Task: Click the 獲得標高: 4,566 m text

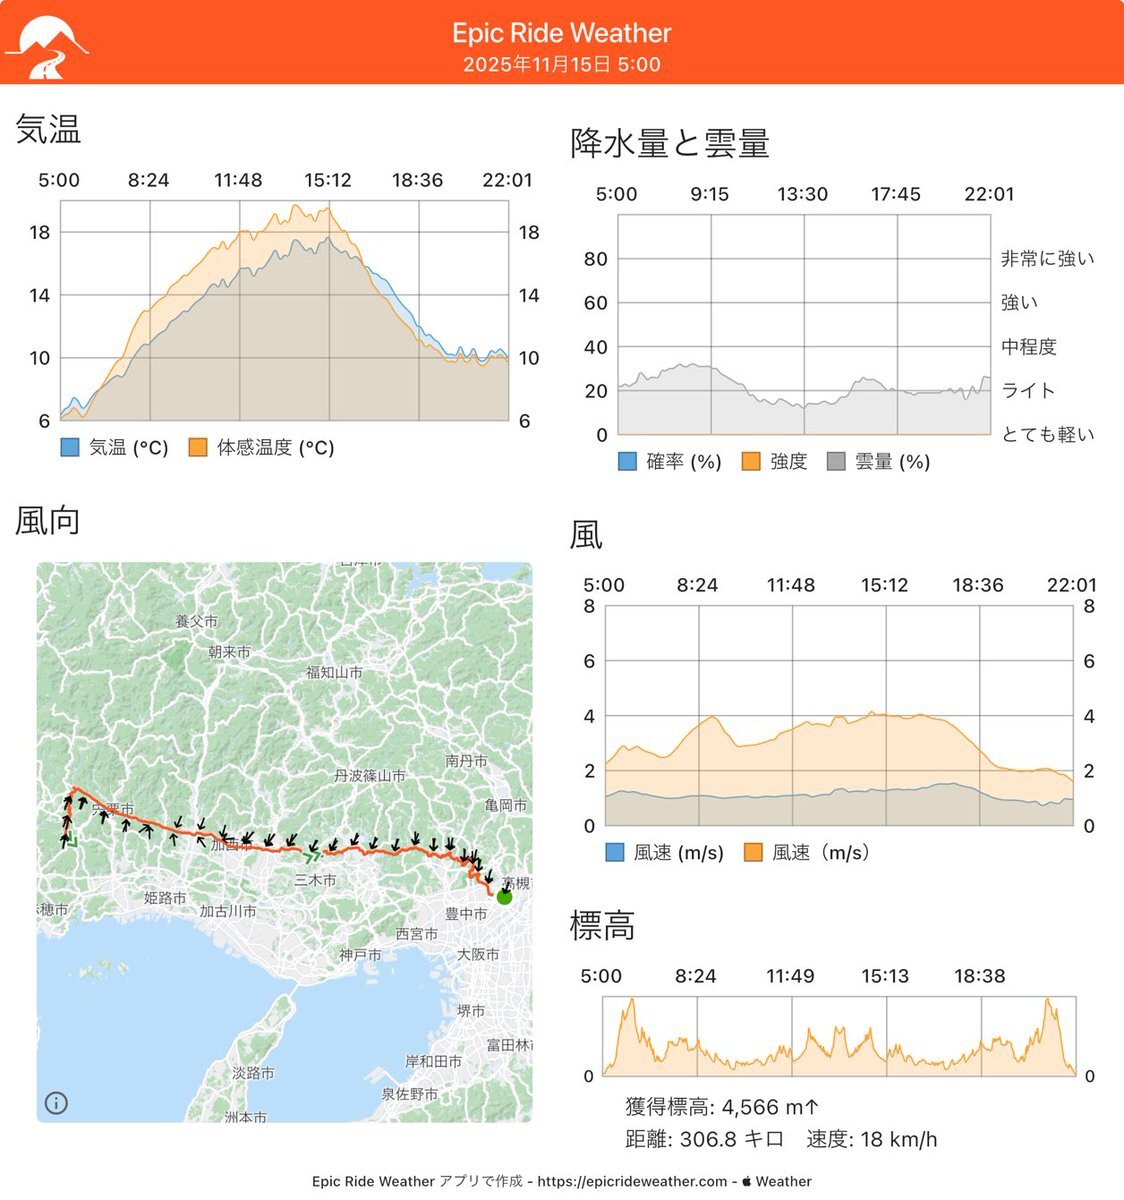Action: [722, 1107]
